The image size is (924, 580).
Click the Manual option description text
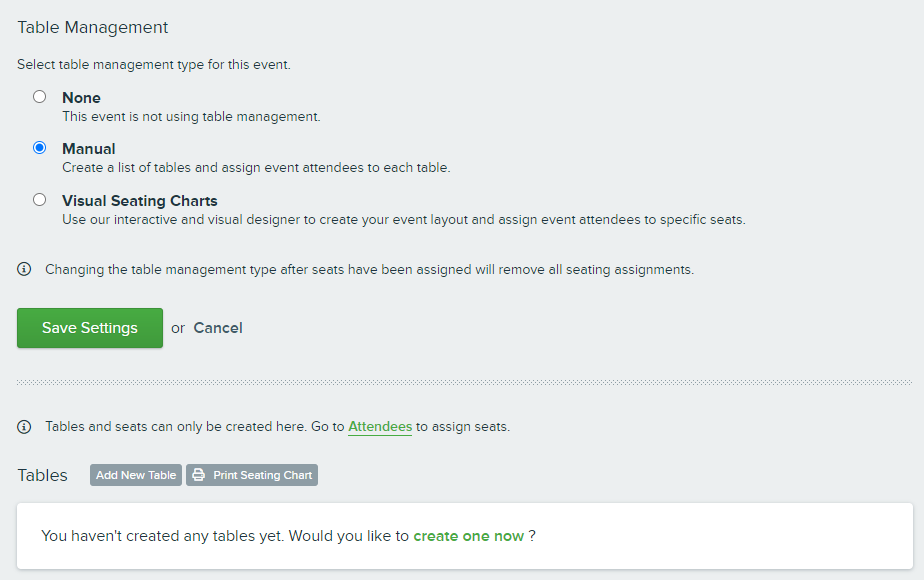(x=256, y=167)
